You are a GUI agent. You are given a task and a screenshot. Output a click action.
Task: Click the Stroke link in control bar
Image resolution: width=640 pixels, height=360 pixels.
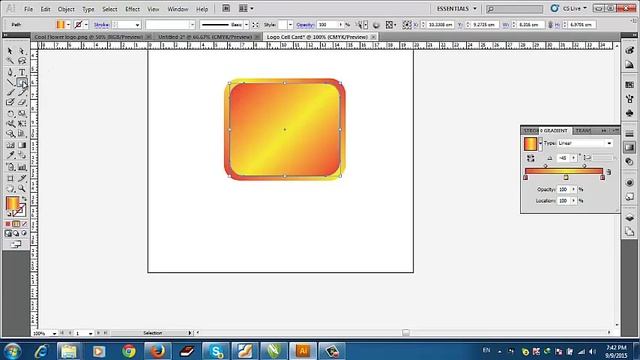pos(101,25)
